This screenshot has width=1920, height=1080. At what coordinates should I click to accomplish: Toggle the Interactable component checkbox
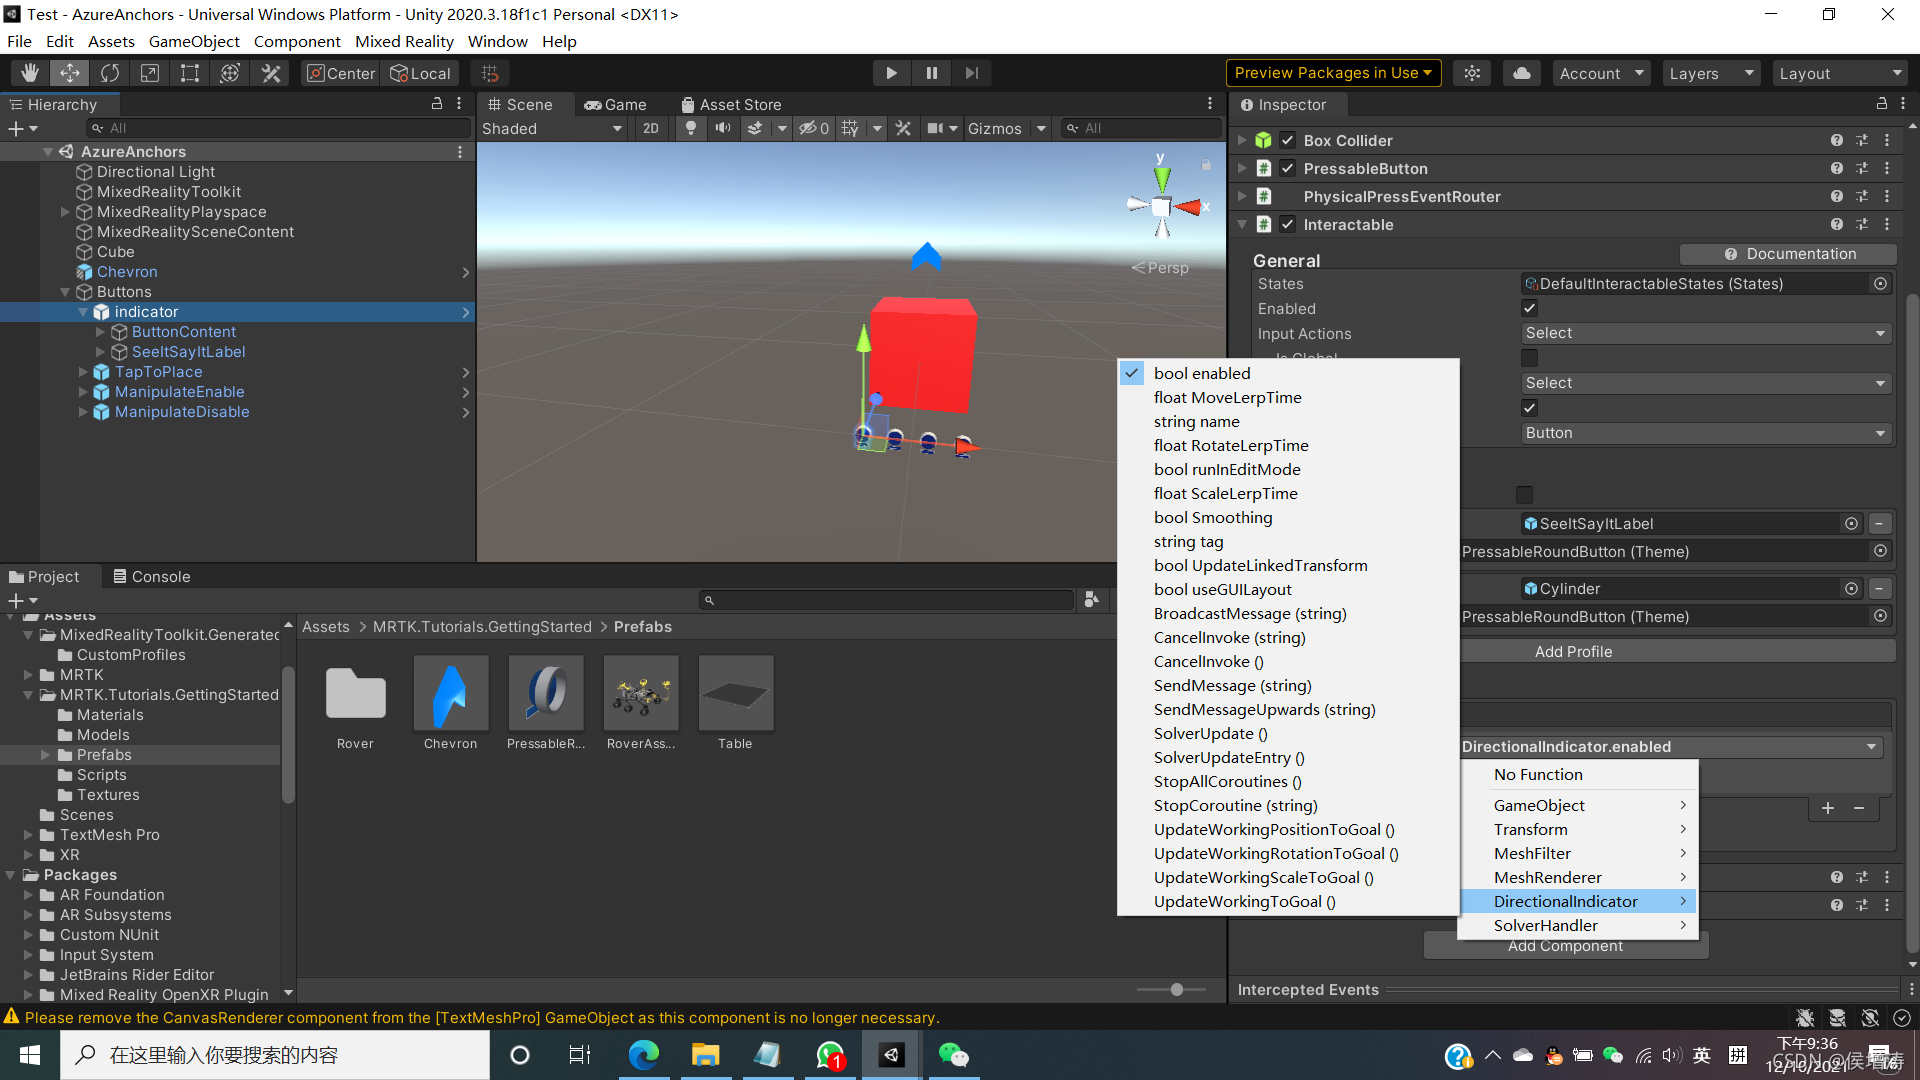[1288, 225]
